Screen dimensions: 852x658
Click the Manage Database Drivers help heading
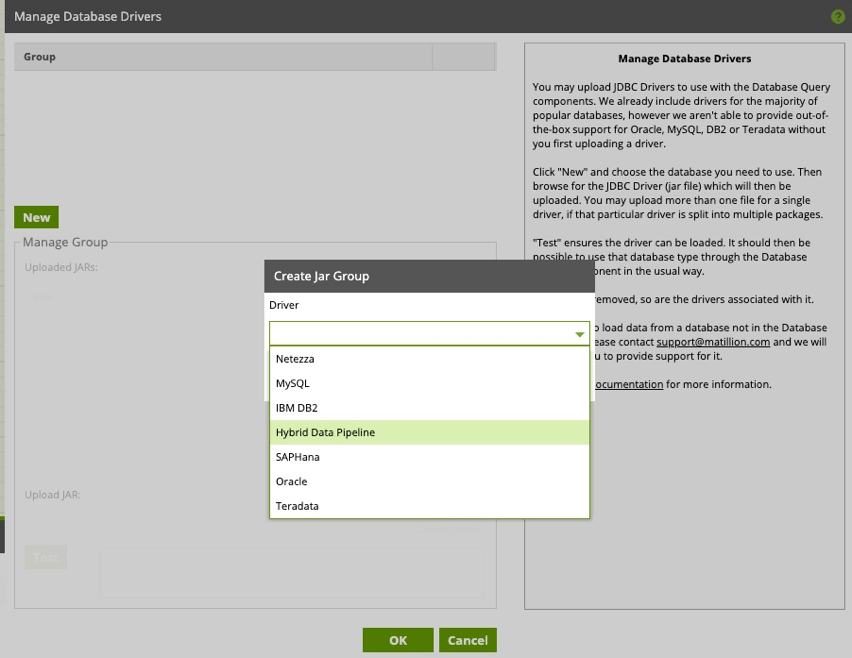pyautogui.click(x=685, y=59)
